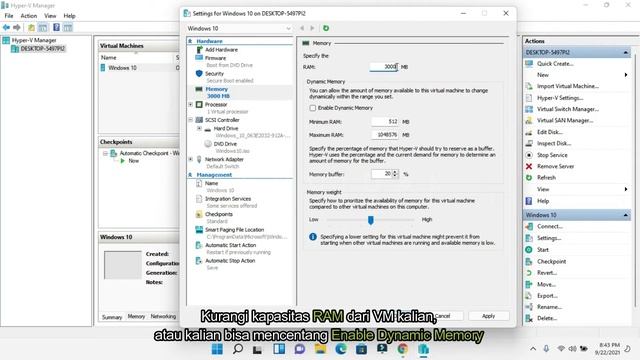Open Search from the taskbar

(238, 349)
